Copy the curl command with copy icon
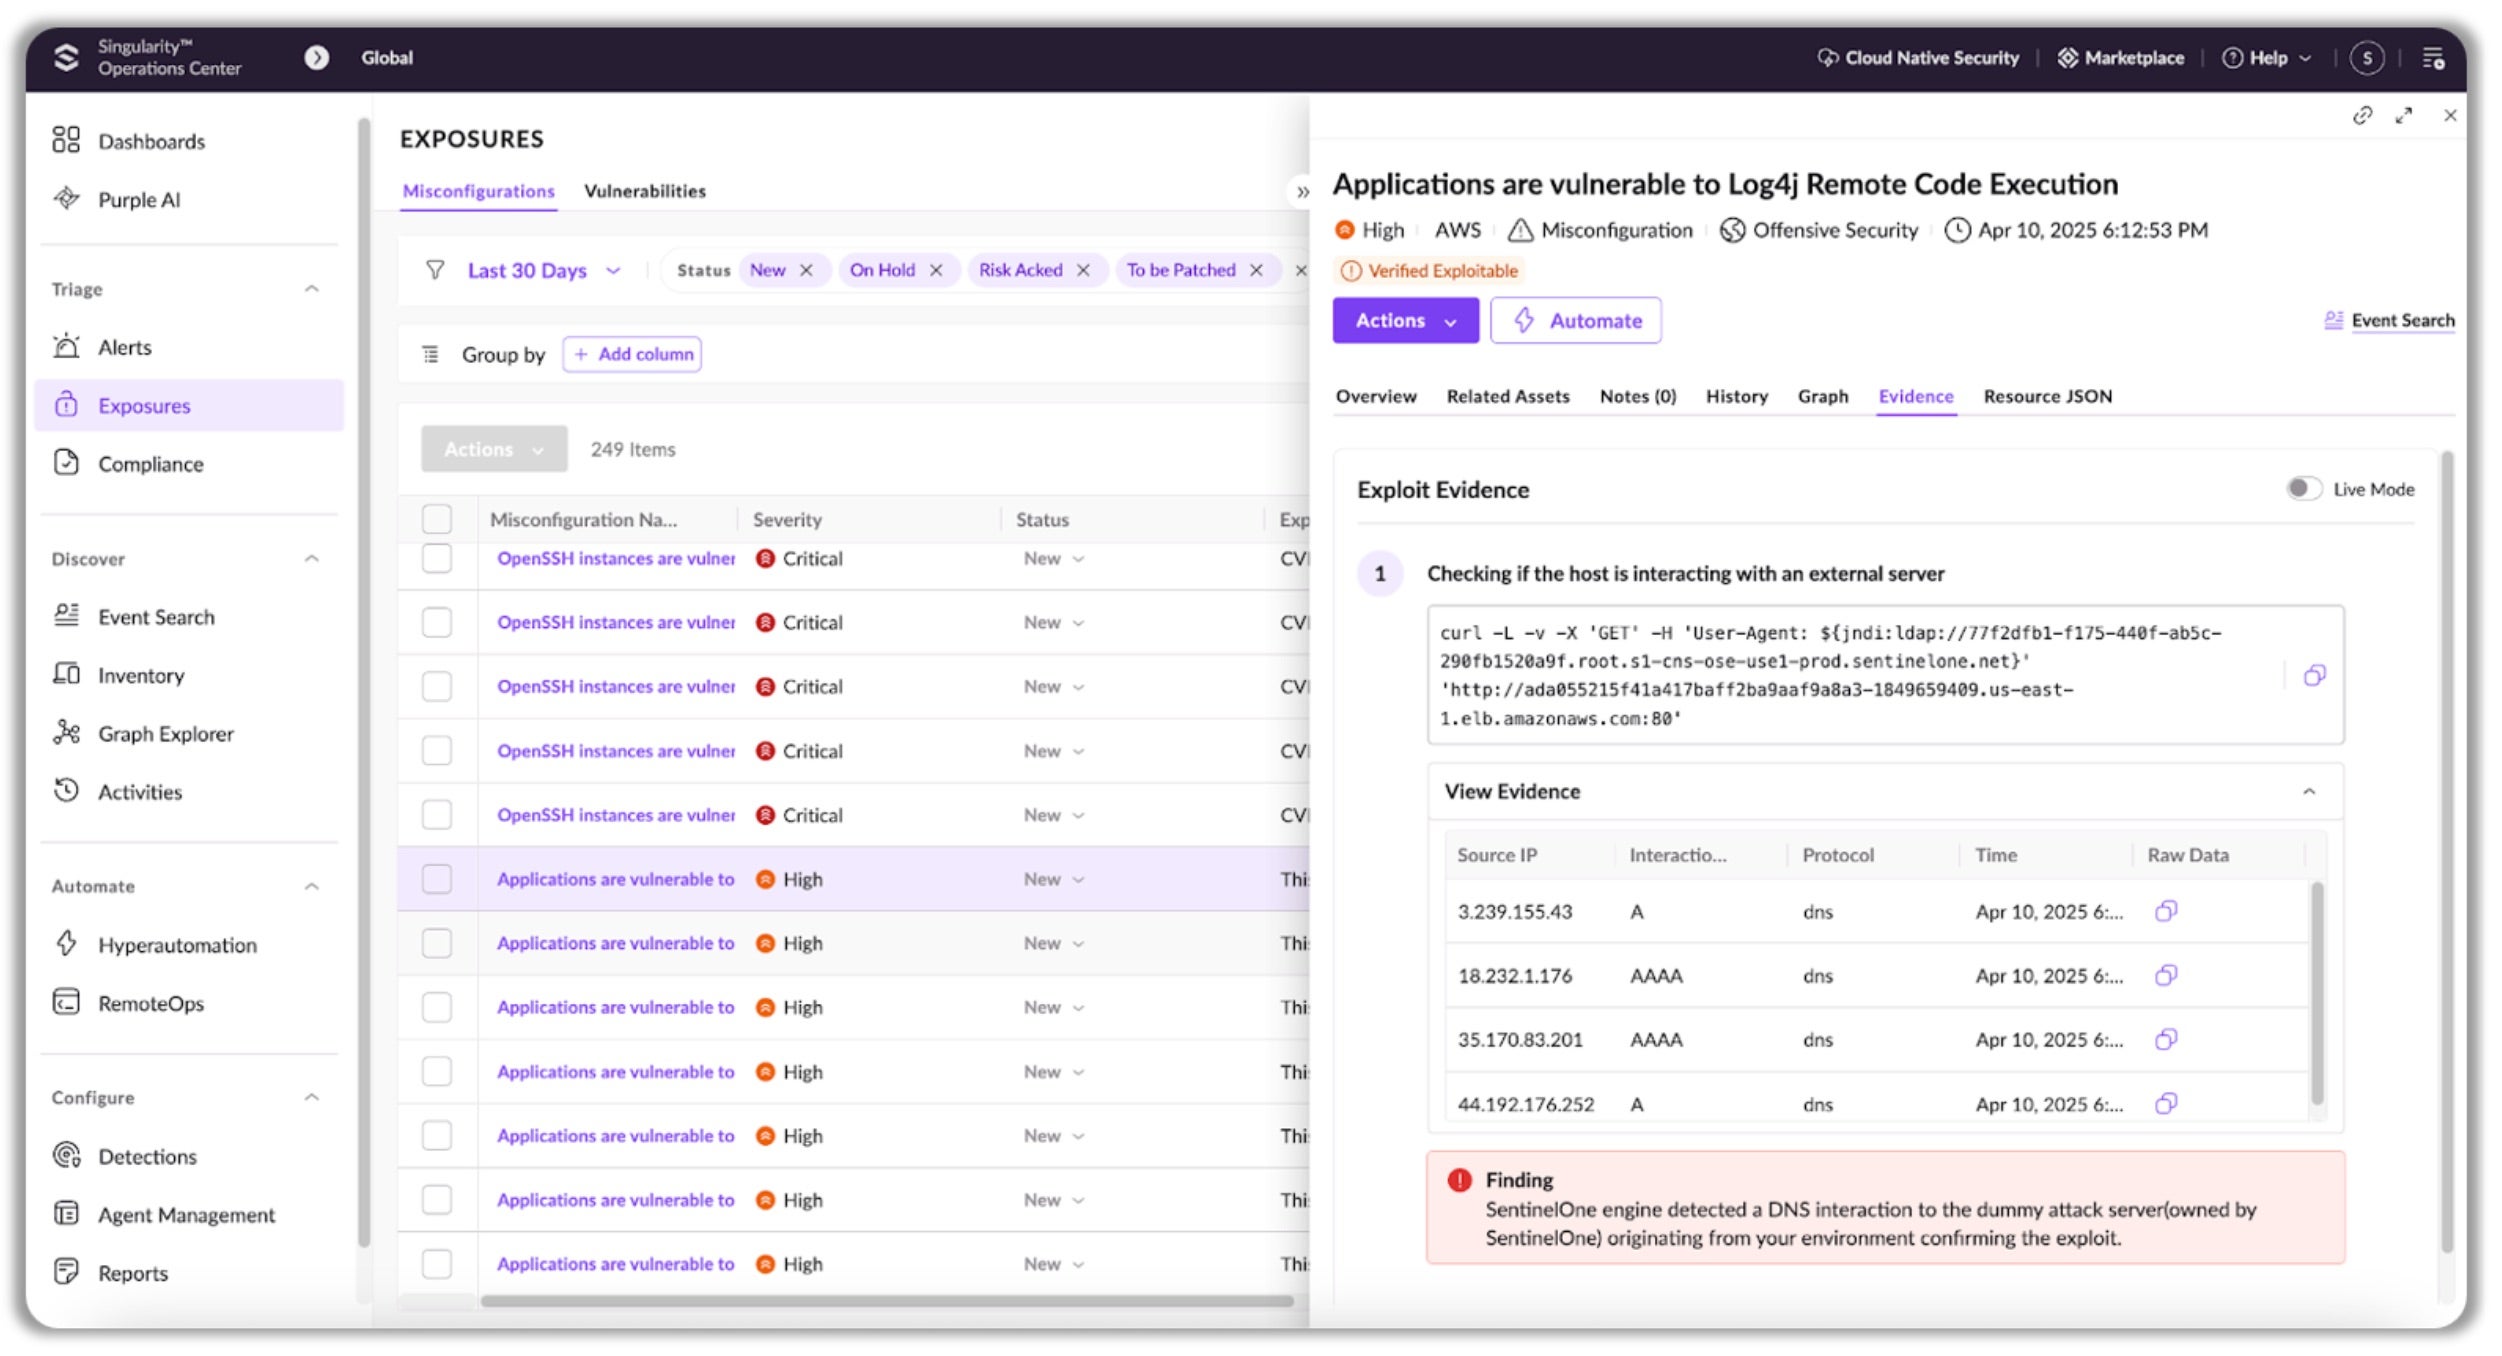The width and height of the screenshot is (2502, 1356). pos(2313,676)
